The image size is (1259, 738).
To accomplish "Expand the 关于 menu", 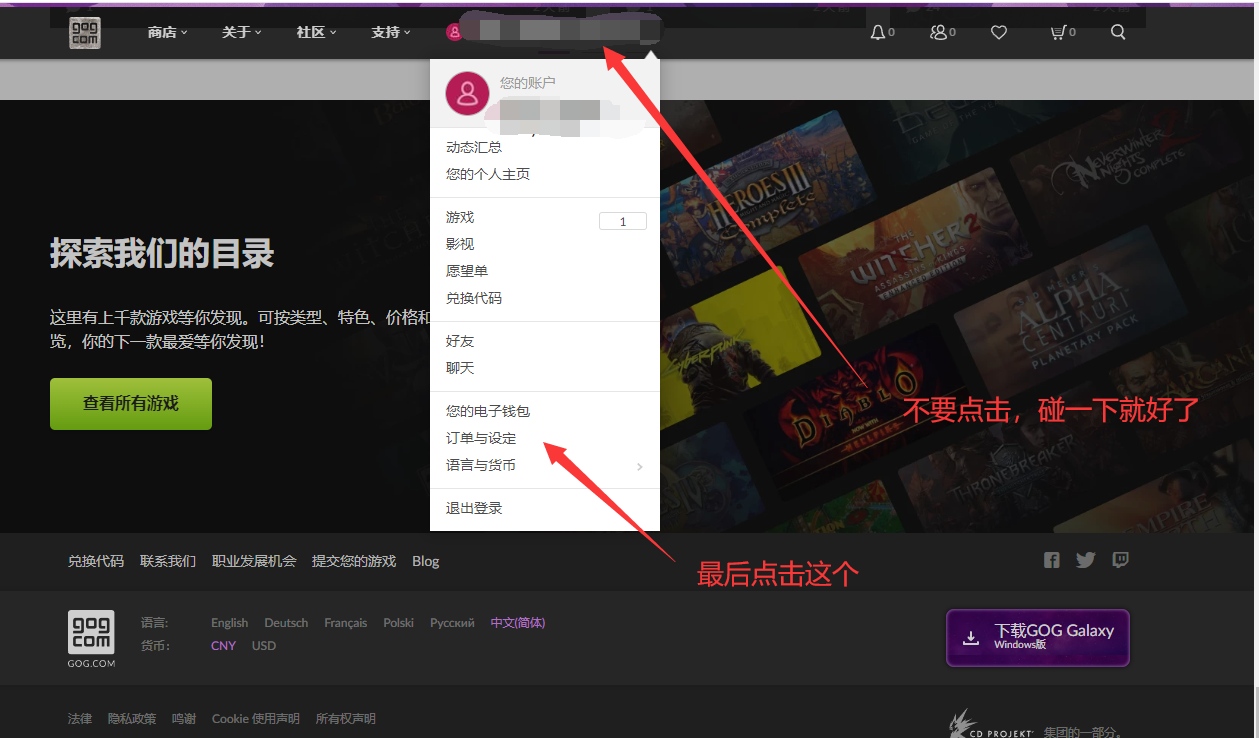I will tap(241, 32).
